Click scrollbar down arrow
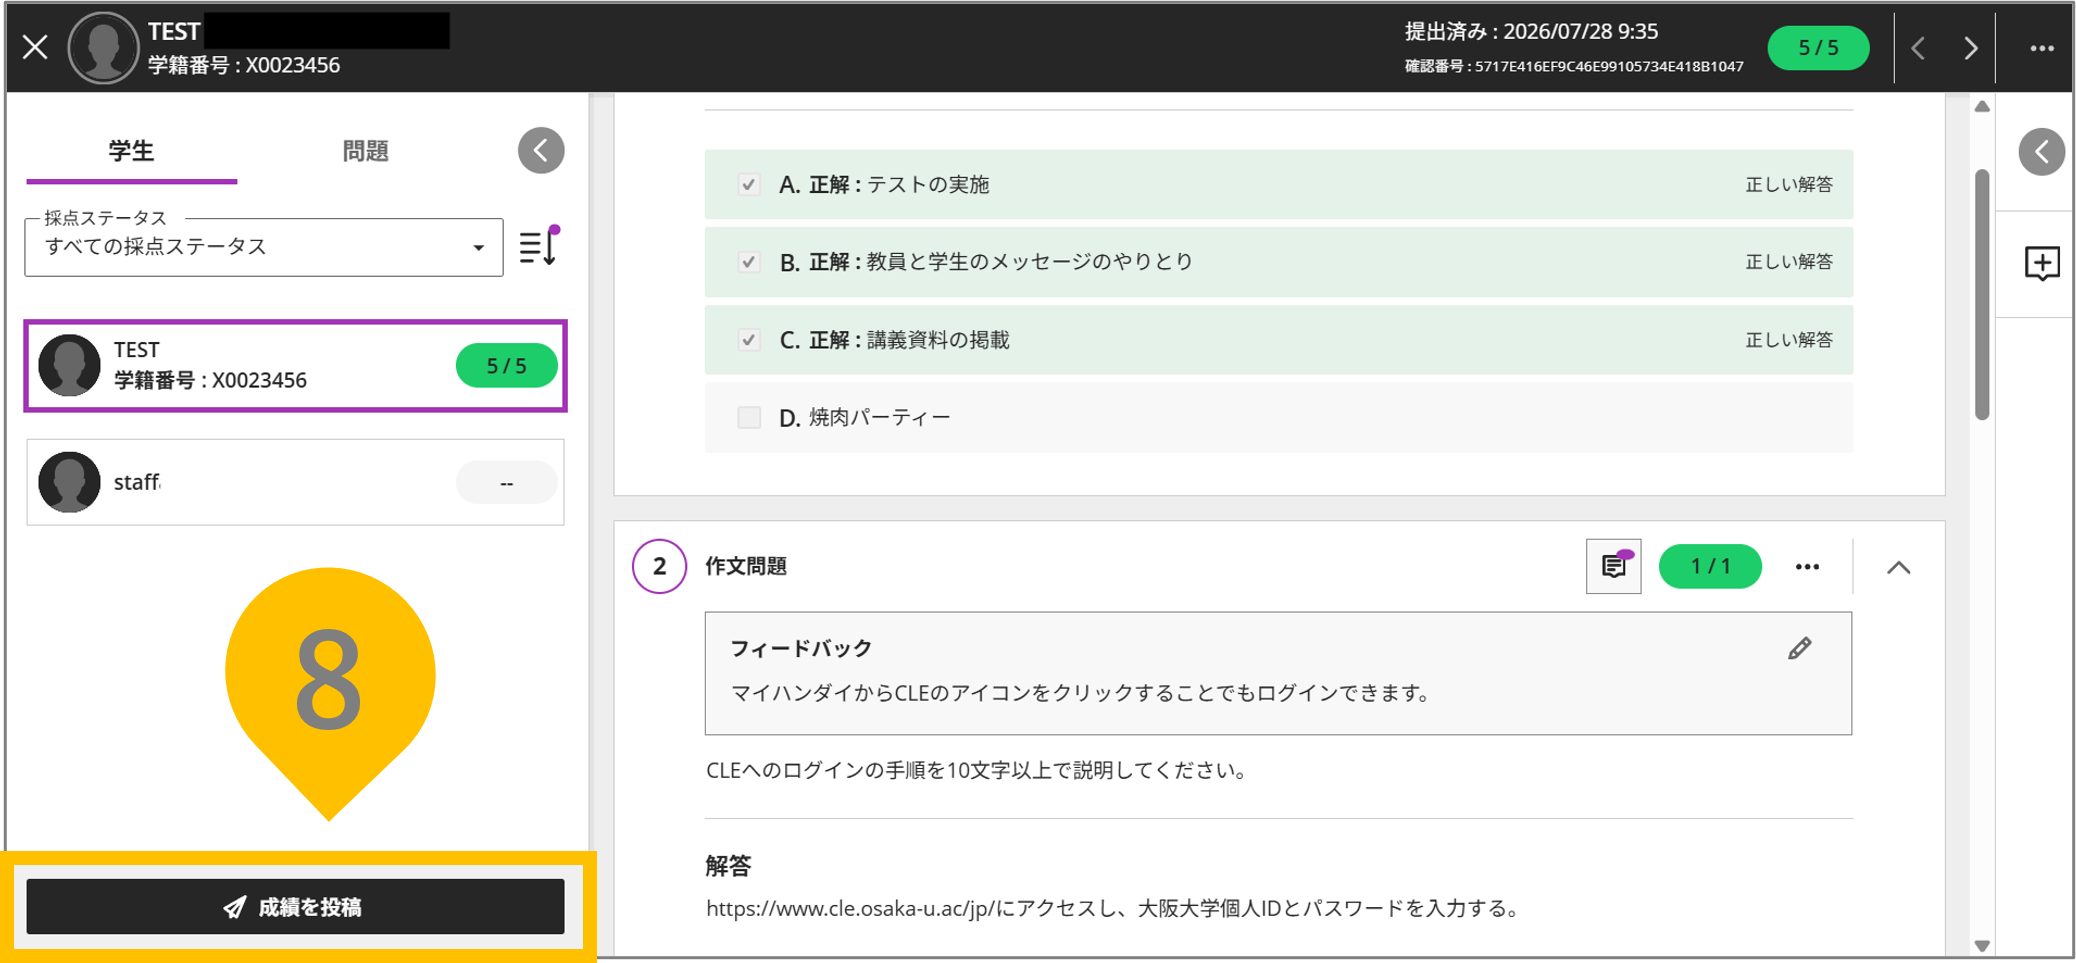This screenshot has width=2076, height=963. tap(1982, 946)
